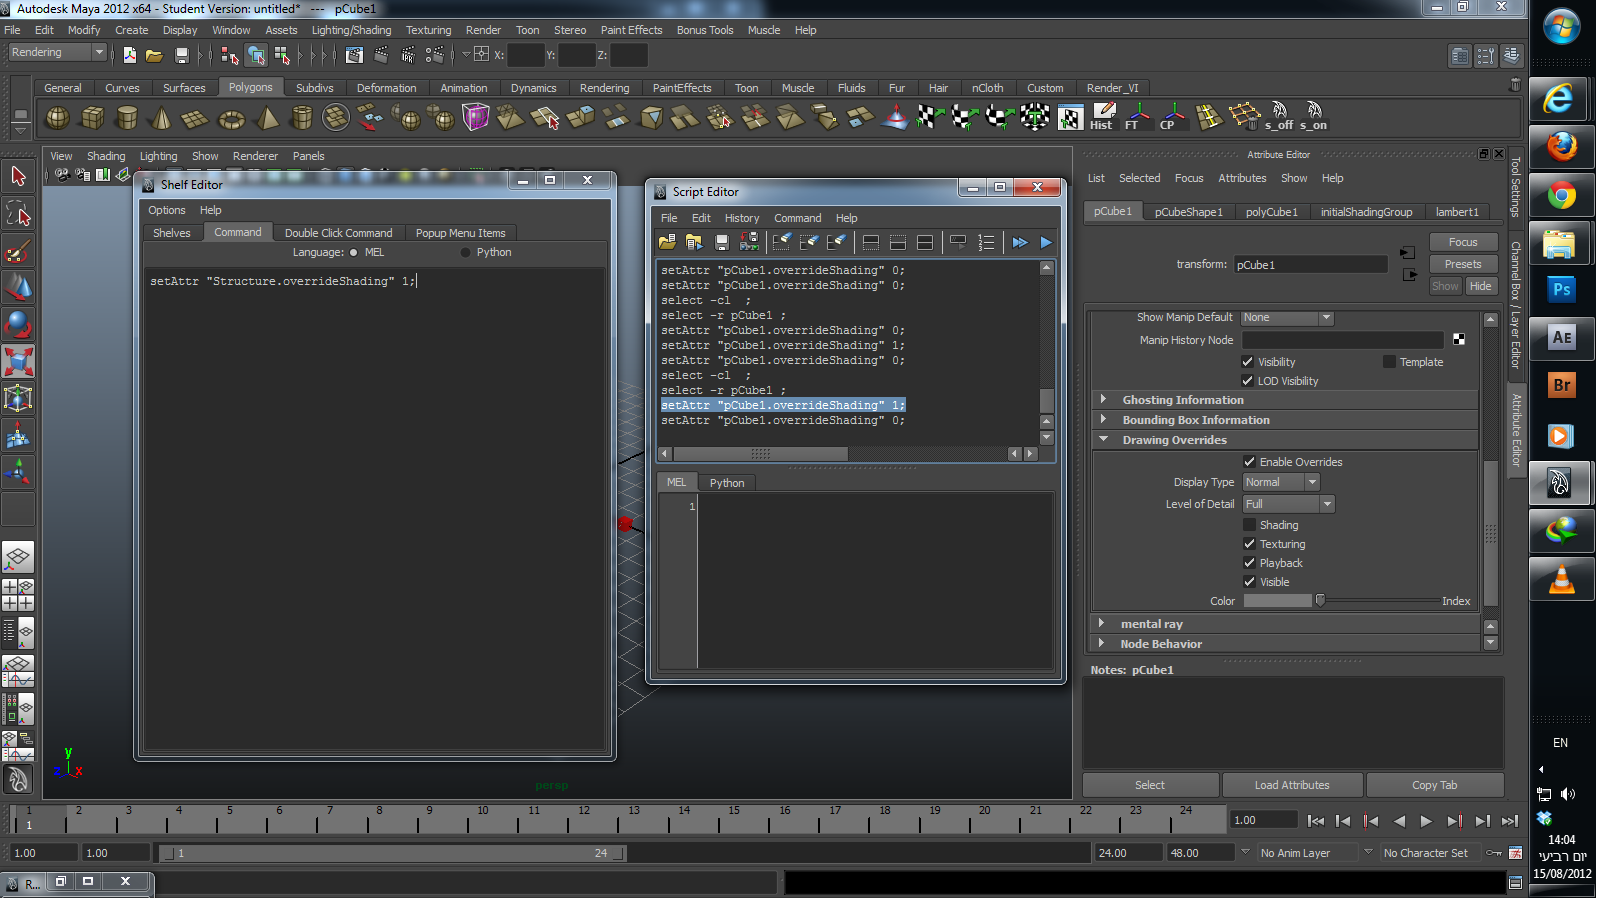Screen dimensions: 1600x900
Task: Click the Load Attributes button
Action: coord(1291,785)
